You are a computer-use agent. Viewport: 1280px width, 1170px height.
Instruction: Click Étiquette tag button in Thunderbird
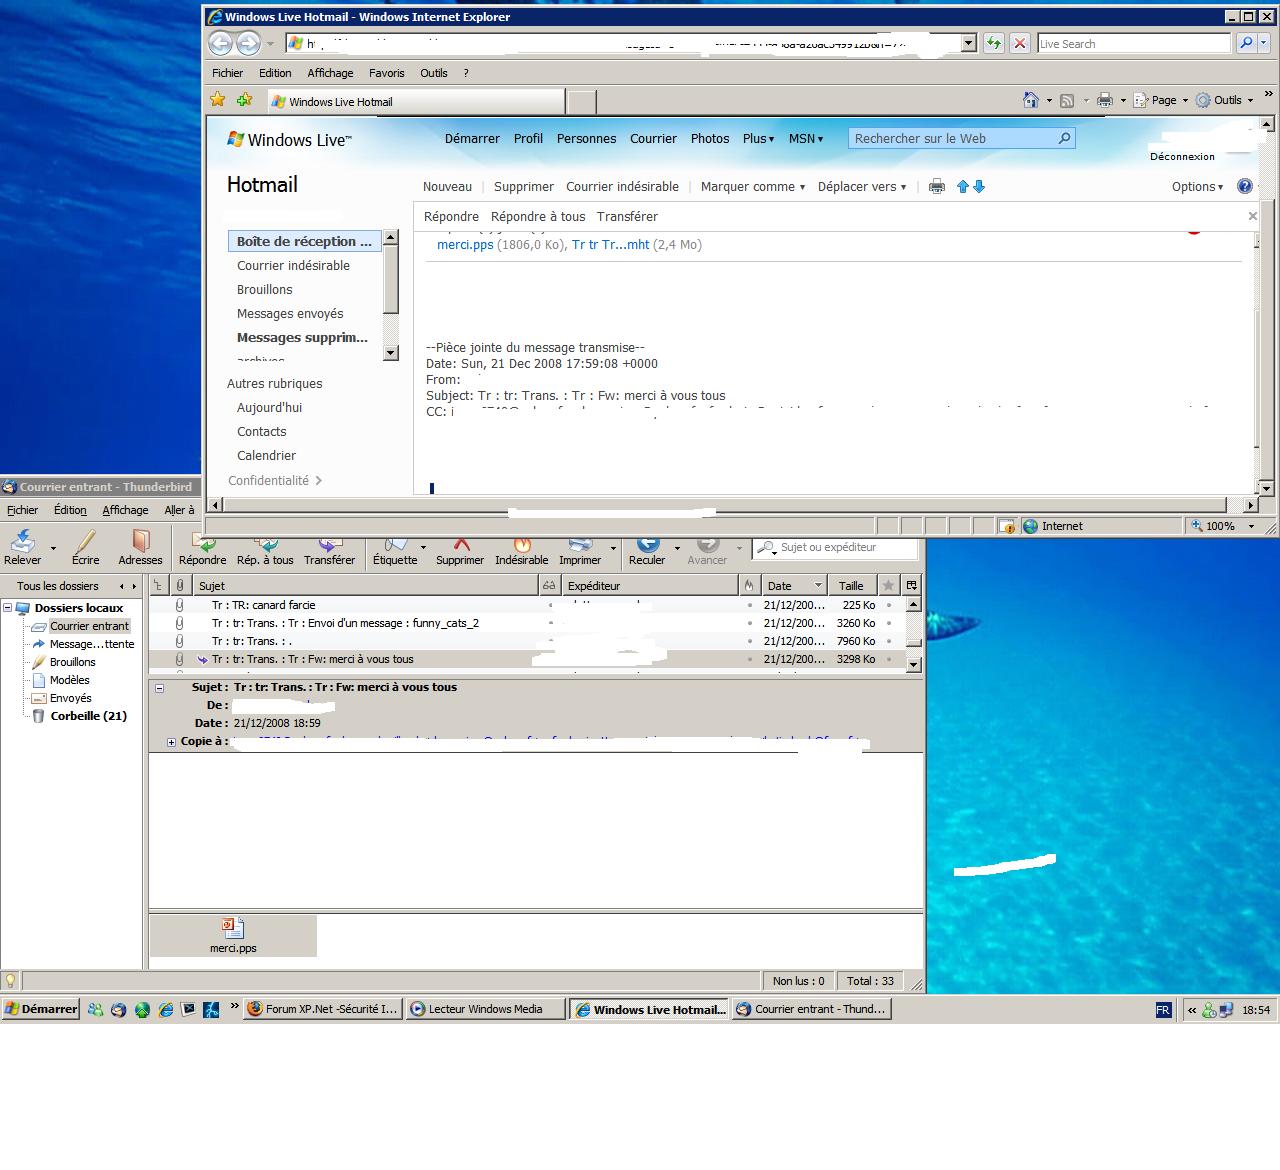(395, 552)
